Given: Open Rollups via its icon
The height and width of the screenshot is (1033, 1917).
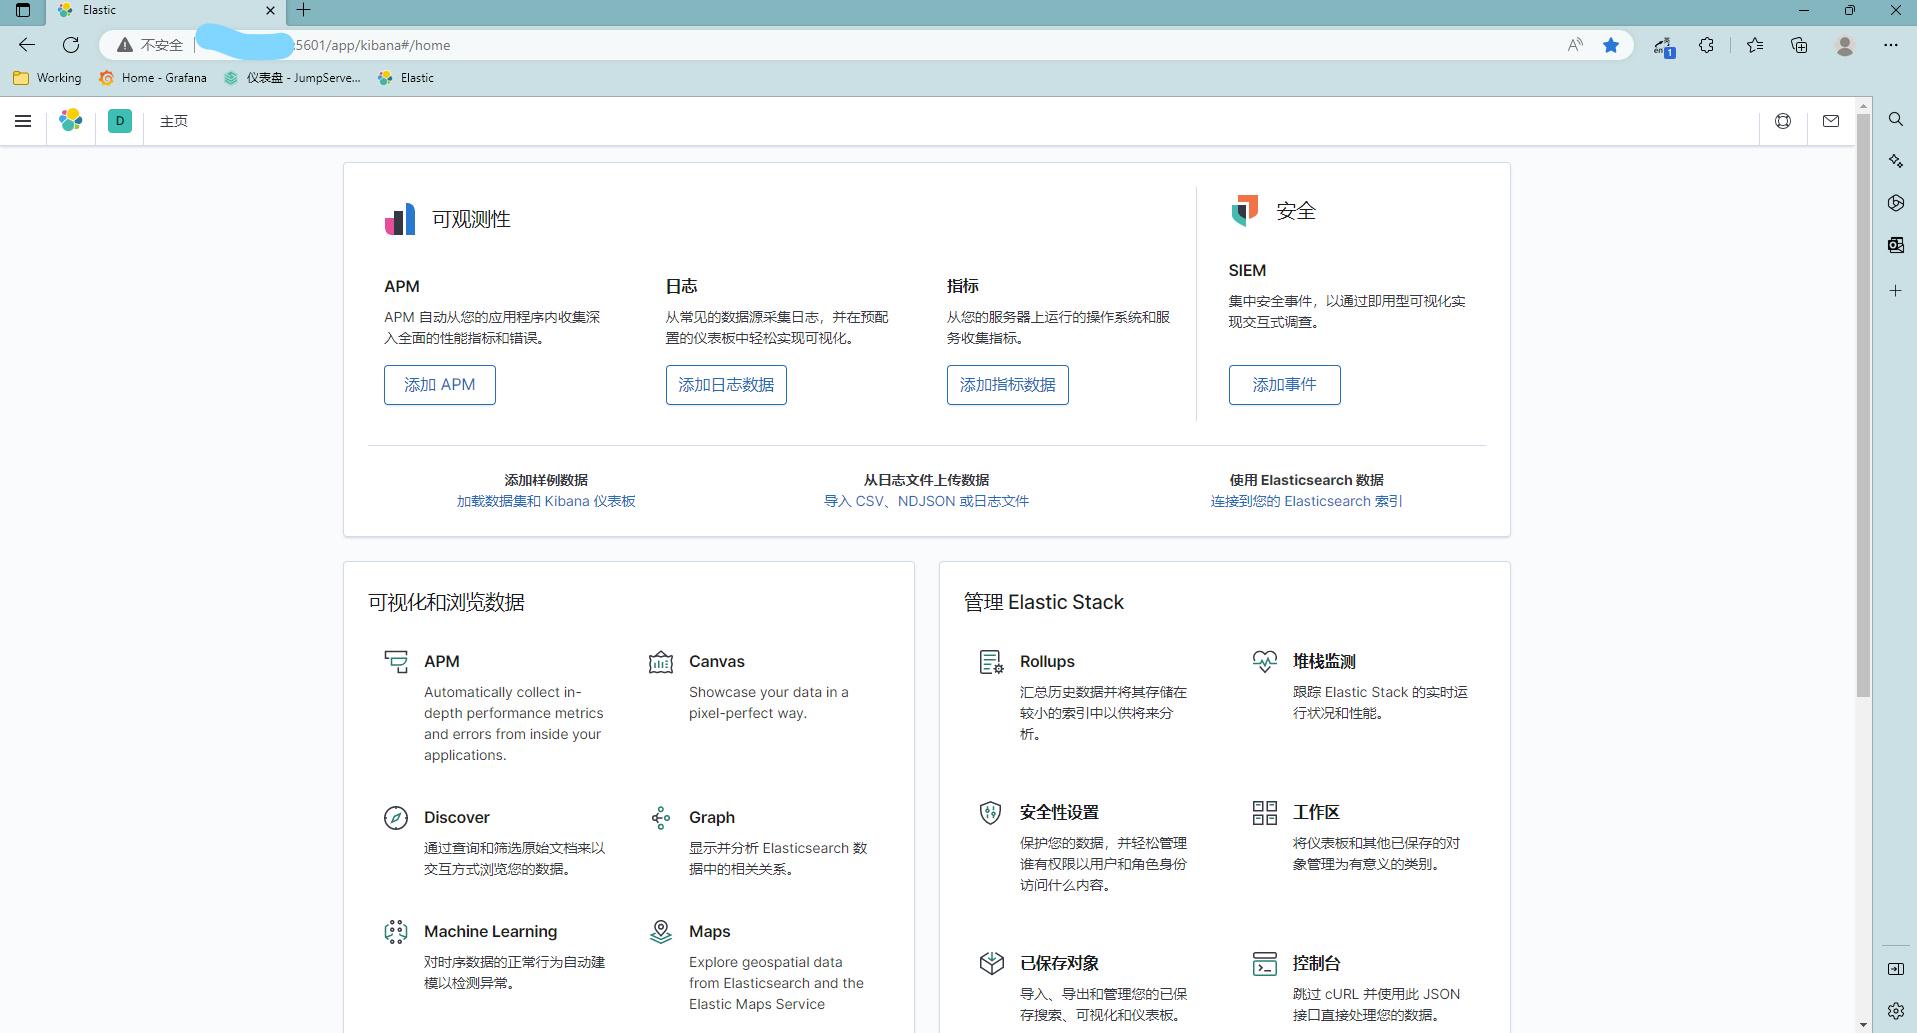Looking at the screenshot, I should [x=991, y=661].
